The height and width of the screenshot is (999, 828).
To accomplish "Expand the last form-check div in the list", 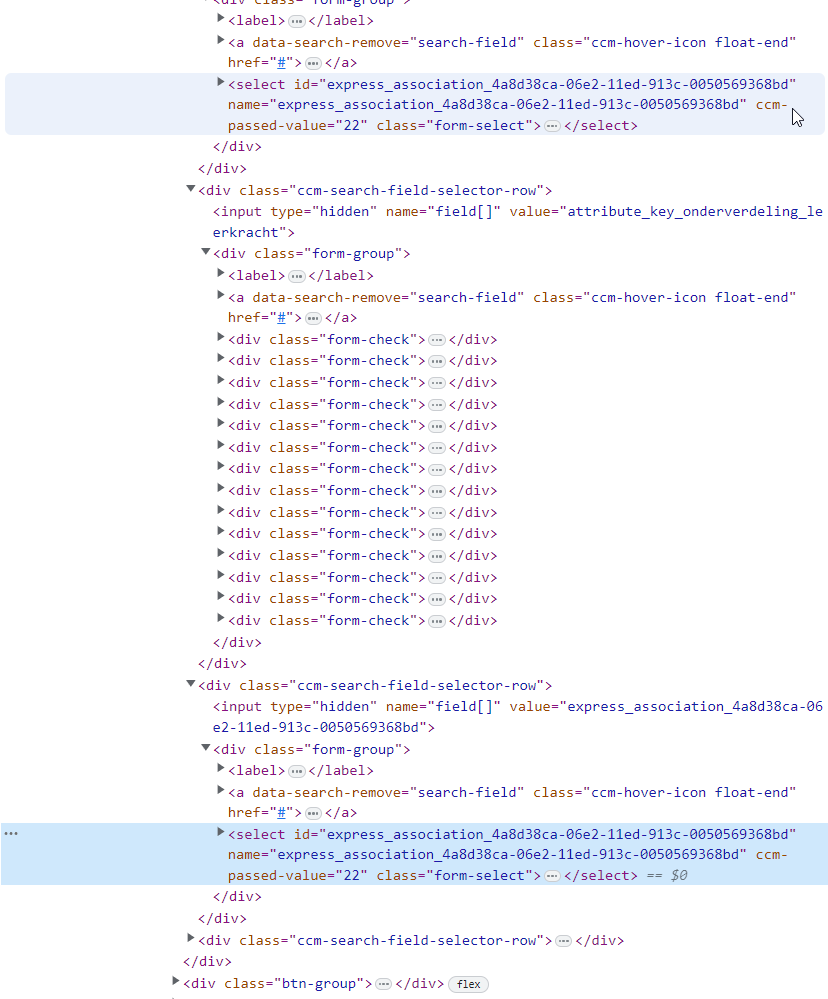I will (x=220, y=618).
